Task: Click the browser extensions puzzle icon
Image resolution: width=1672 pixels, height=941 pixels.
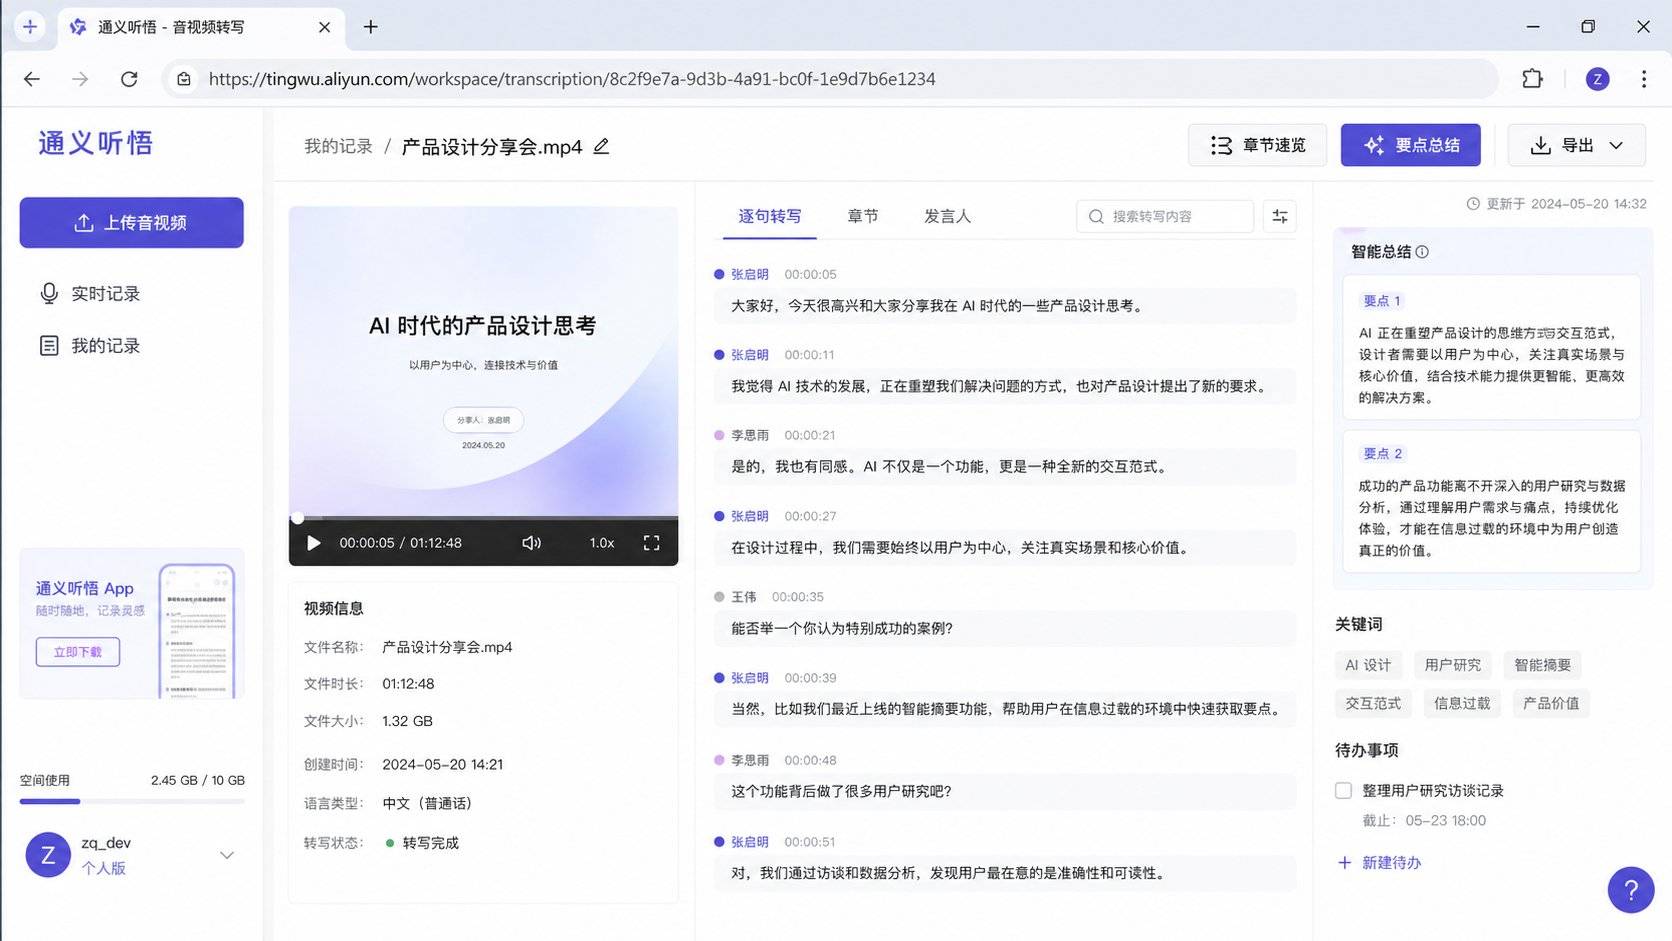Action: (x=1532, y=79)
